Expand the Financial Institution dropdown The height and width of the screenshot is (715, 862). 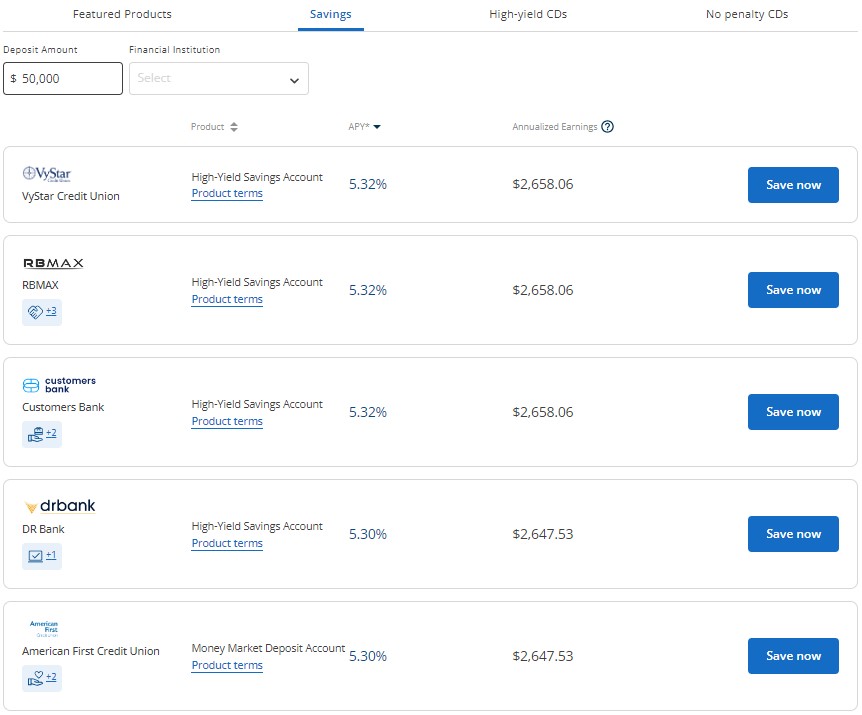(x=219, y=79)
